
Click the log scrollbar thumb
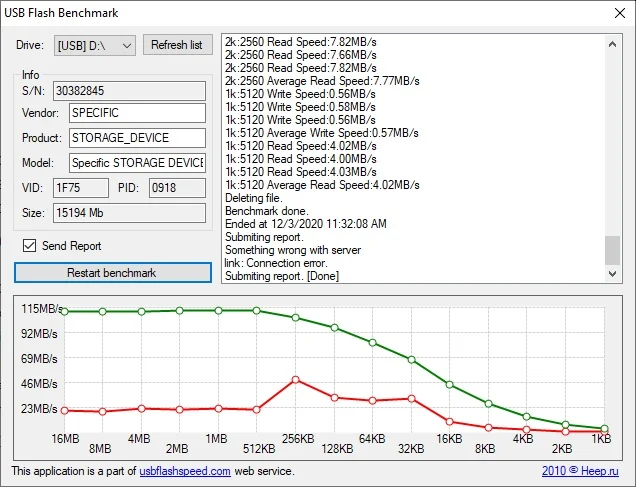pos(612,250)
